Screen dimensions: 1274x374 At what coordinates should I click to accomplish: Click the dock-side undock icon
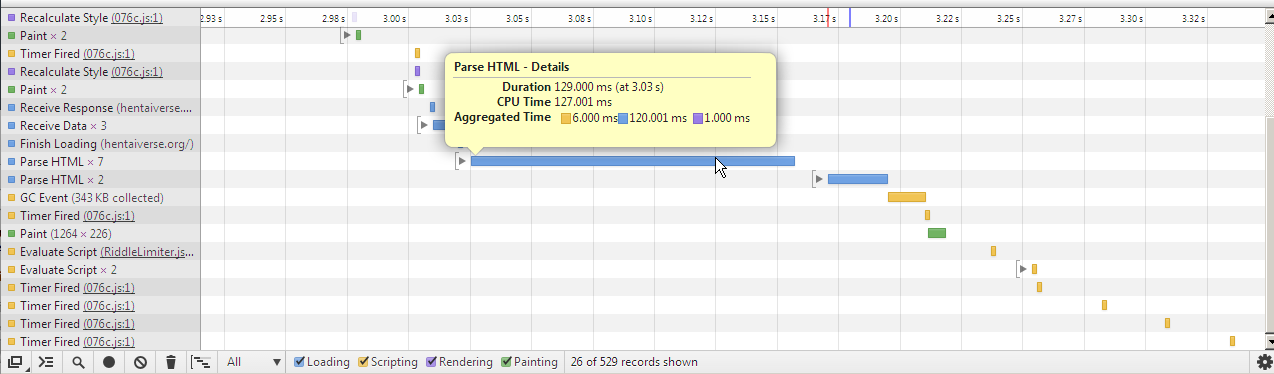pyautogui.click(x=14, y=362)
